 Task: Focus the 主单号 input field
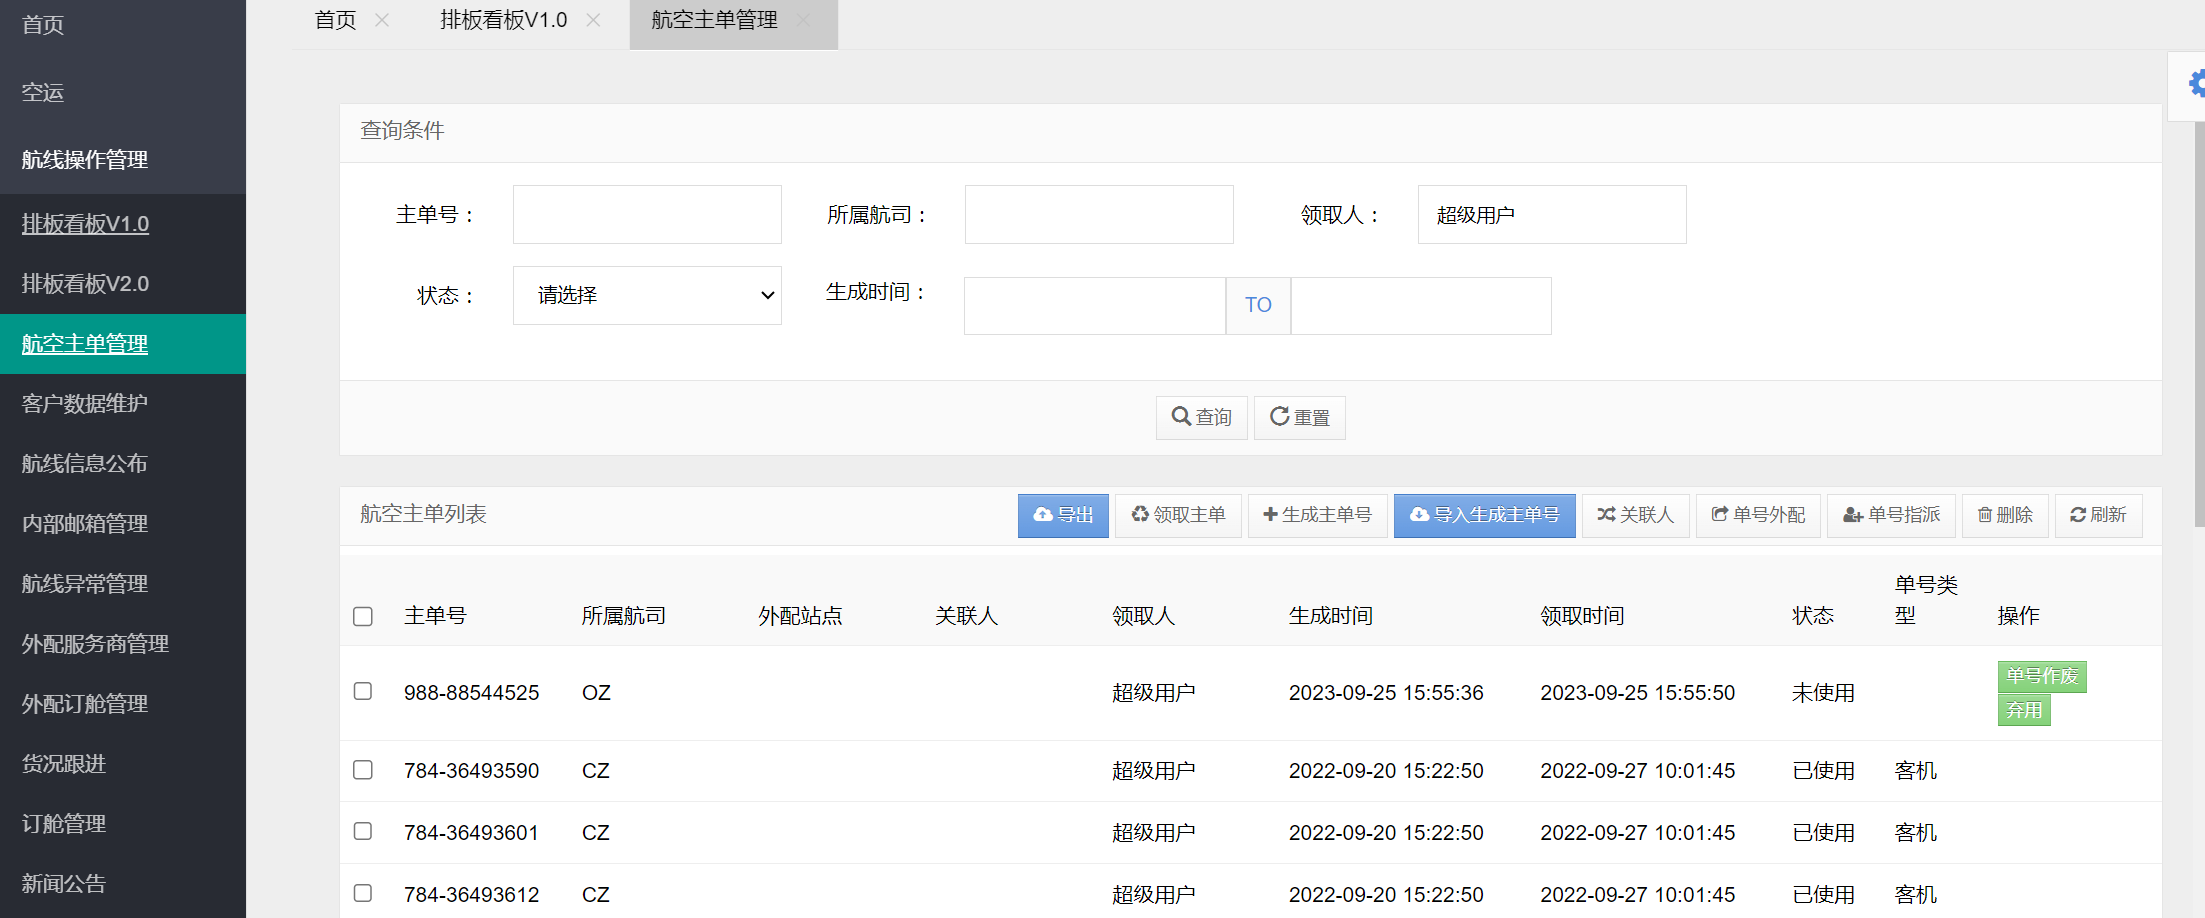coord(647,214)
